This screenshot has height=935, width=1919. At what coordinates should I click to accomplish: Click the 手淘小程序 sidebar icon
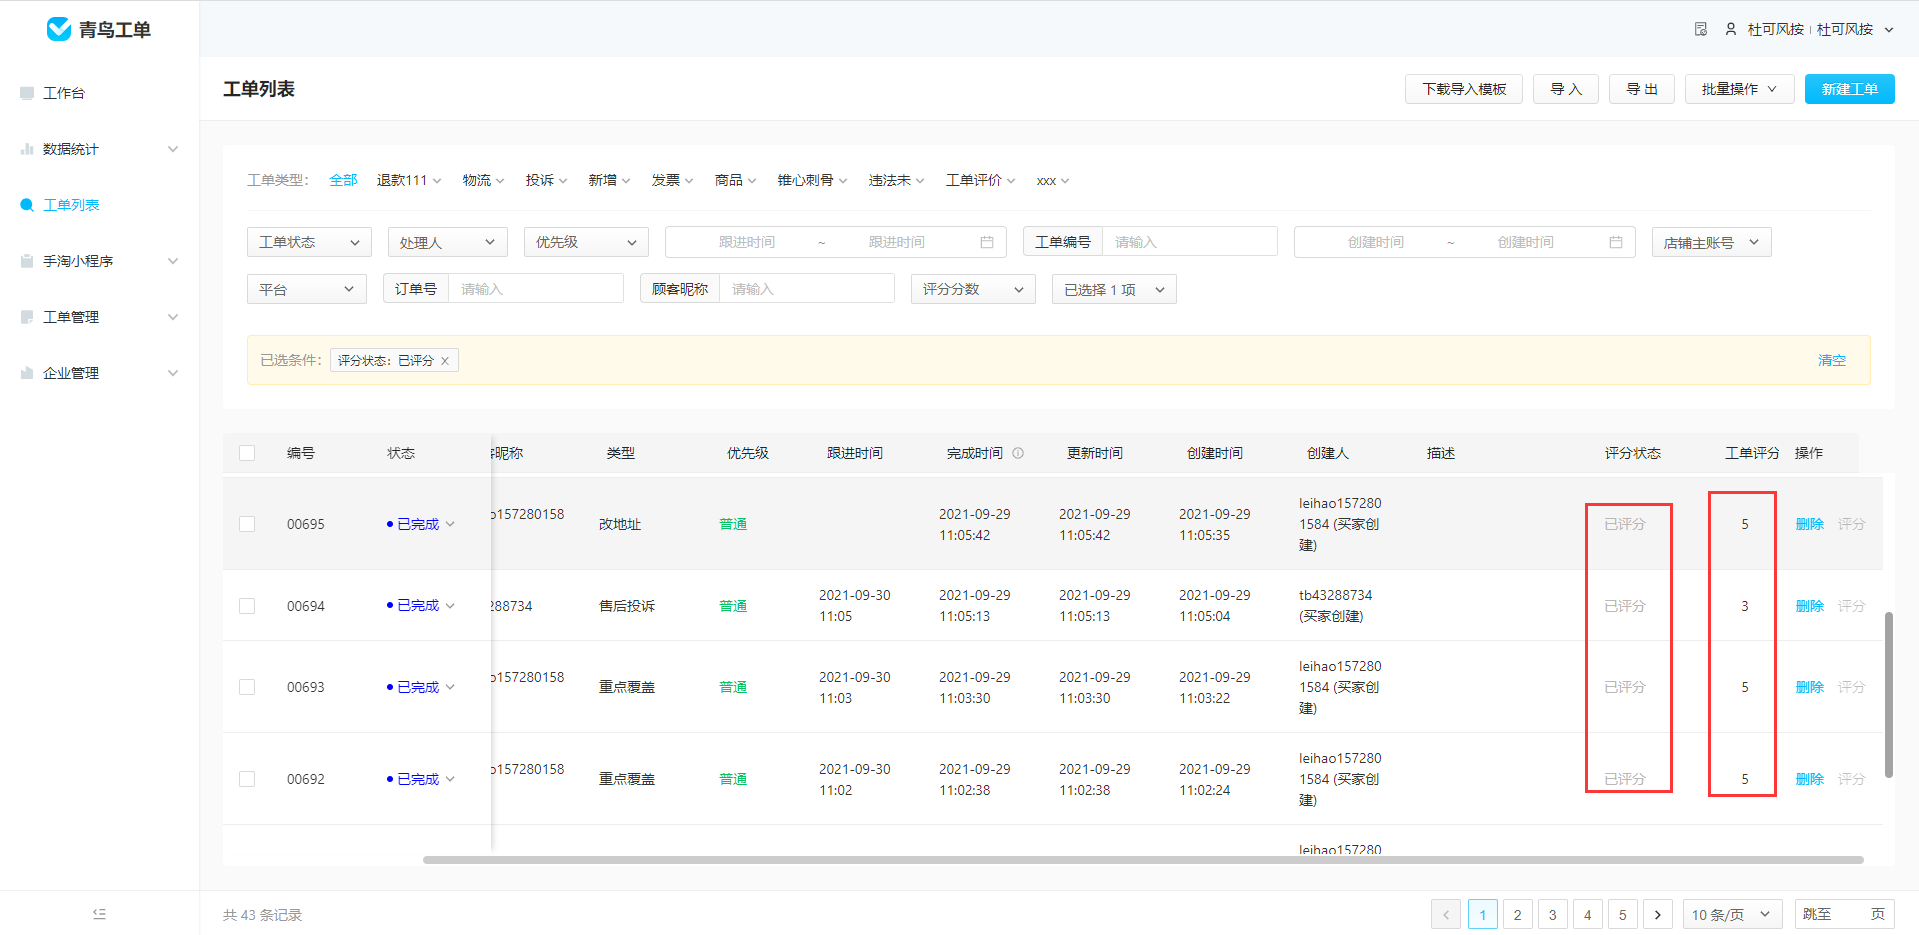tap(27, 261)
